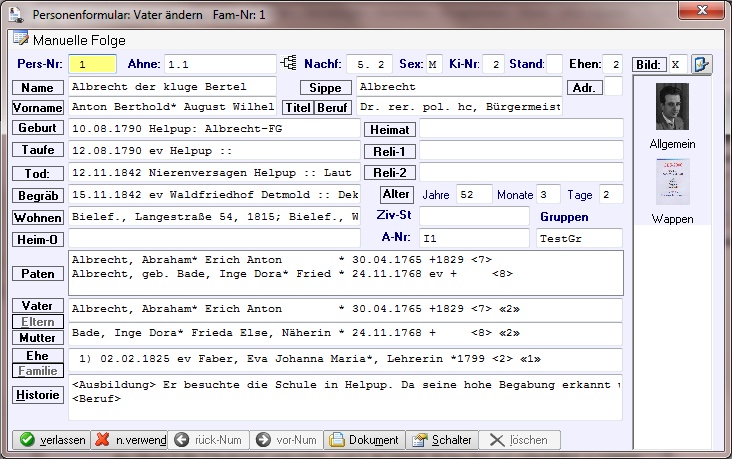The width and height of the screenshot is (732, 459).
Task: Click the Manuelle Folge icon label
Action: click(x=60, y=40)
